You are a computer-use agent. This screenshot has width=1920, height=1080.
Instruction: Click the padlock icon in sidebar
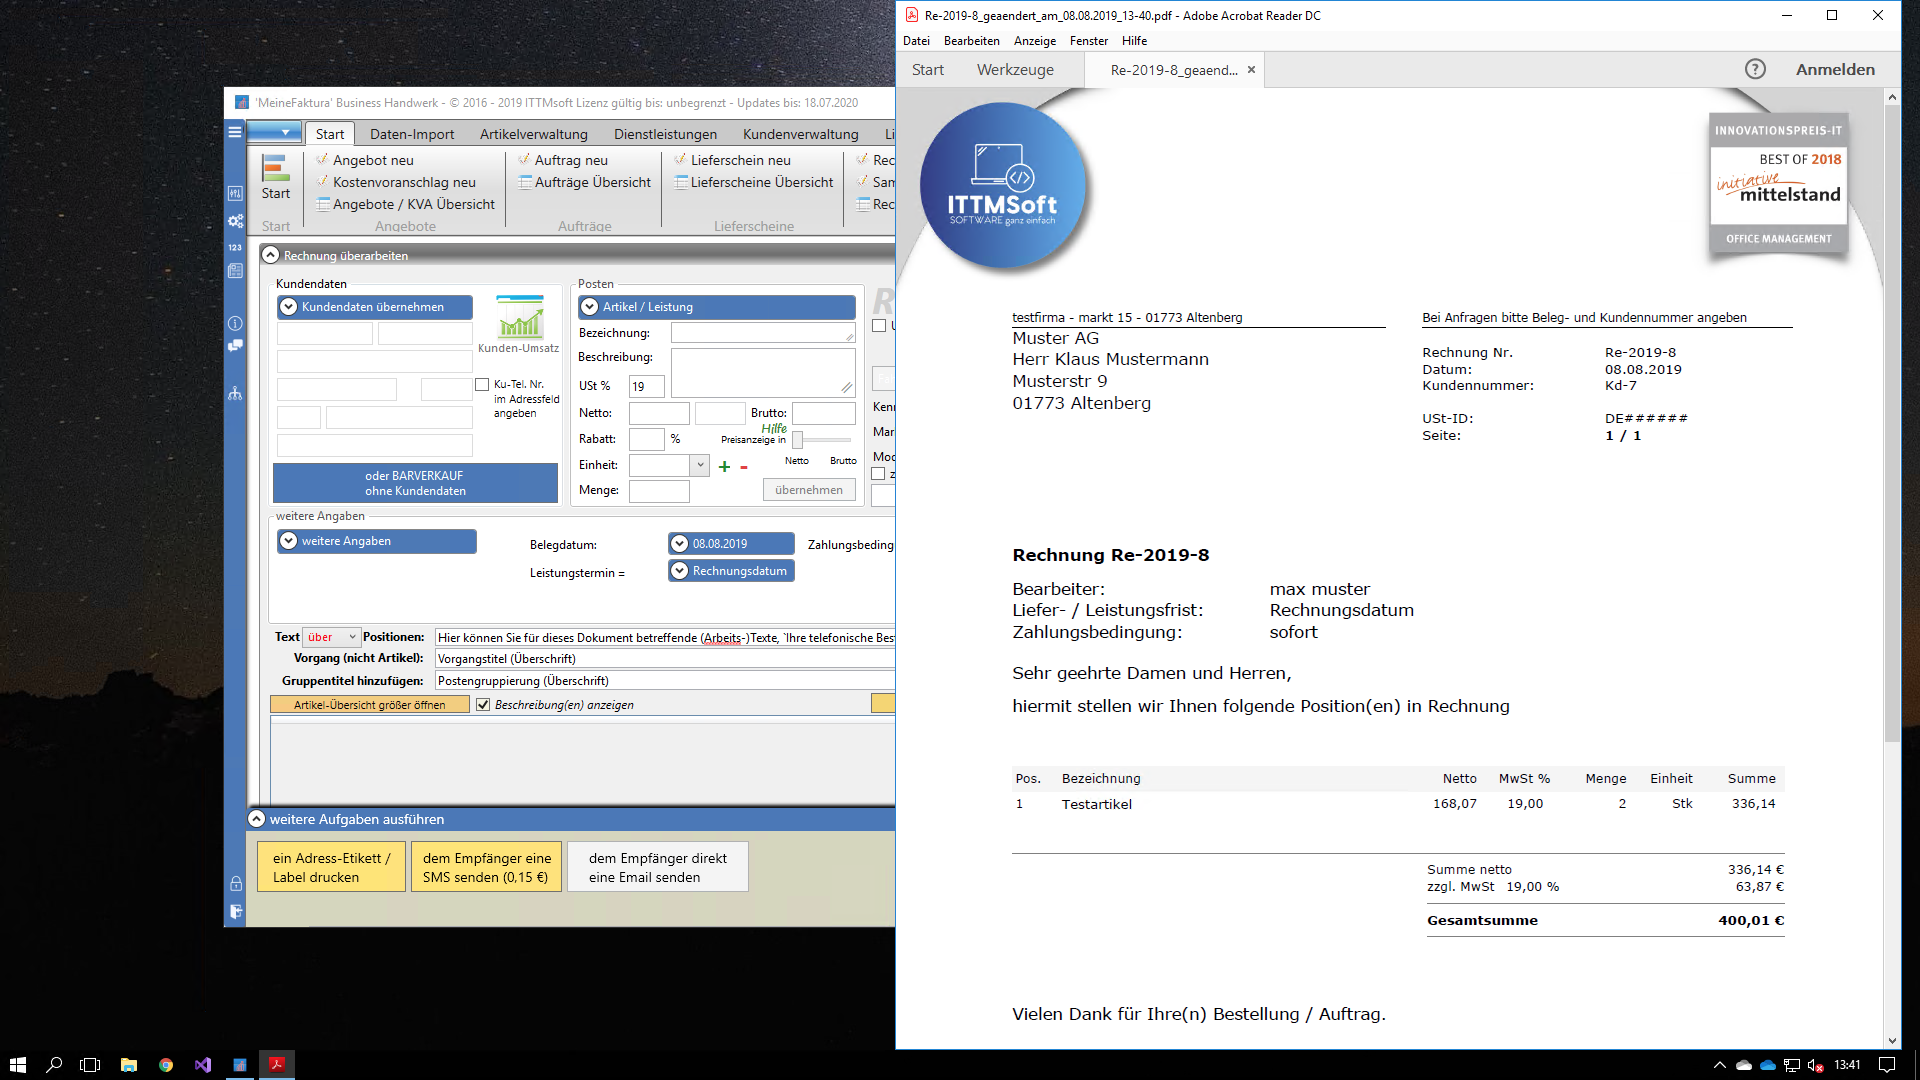pos(235,884)
